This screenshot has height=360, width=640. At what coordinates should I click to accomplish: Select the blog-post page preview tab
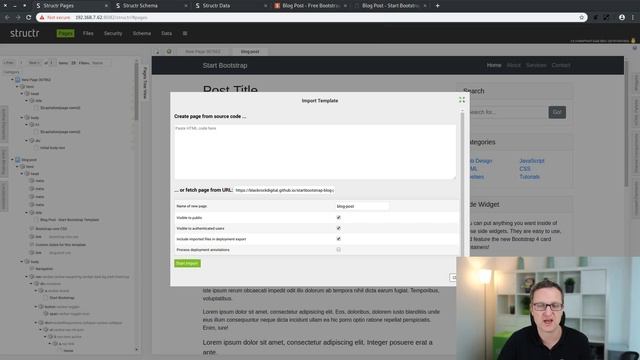(250, 52)
